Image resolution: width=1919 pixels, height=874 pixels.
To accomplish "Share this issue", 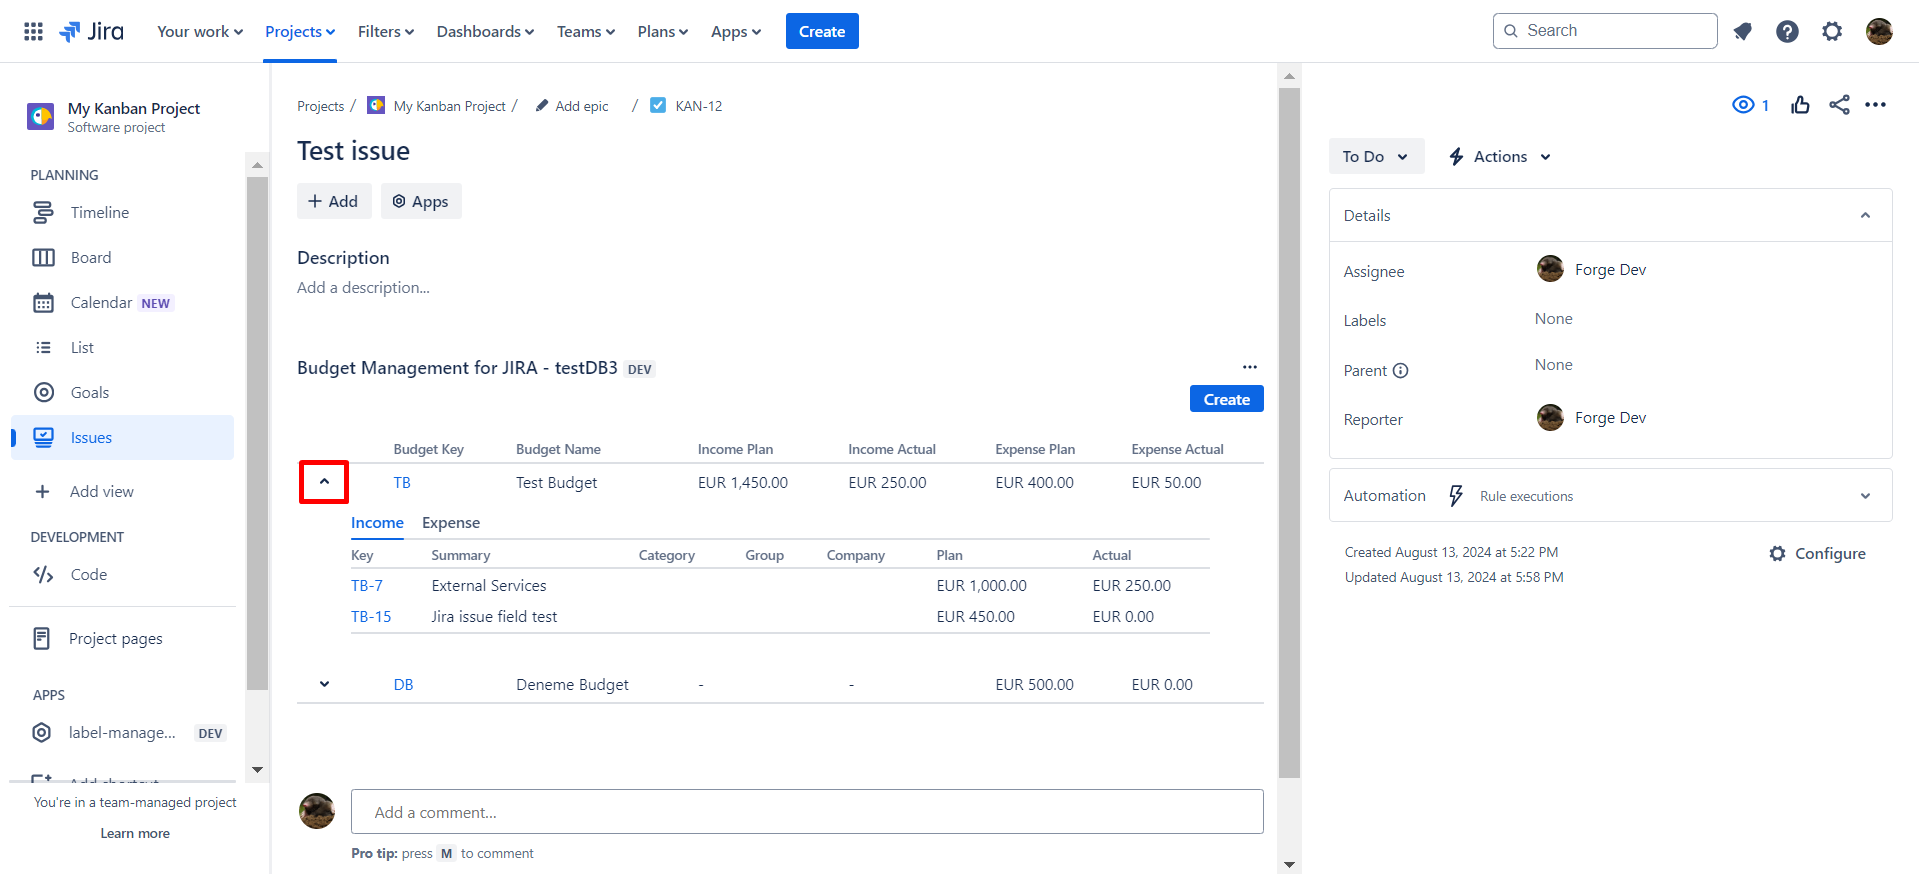I will (x=1839, y=105).
